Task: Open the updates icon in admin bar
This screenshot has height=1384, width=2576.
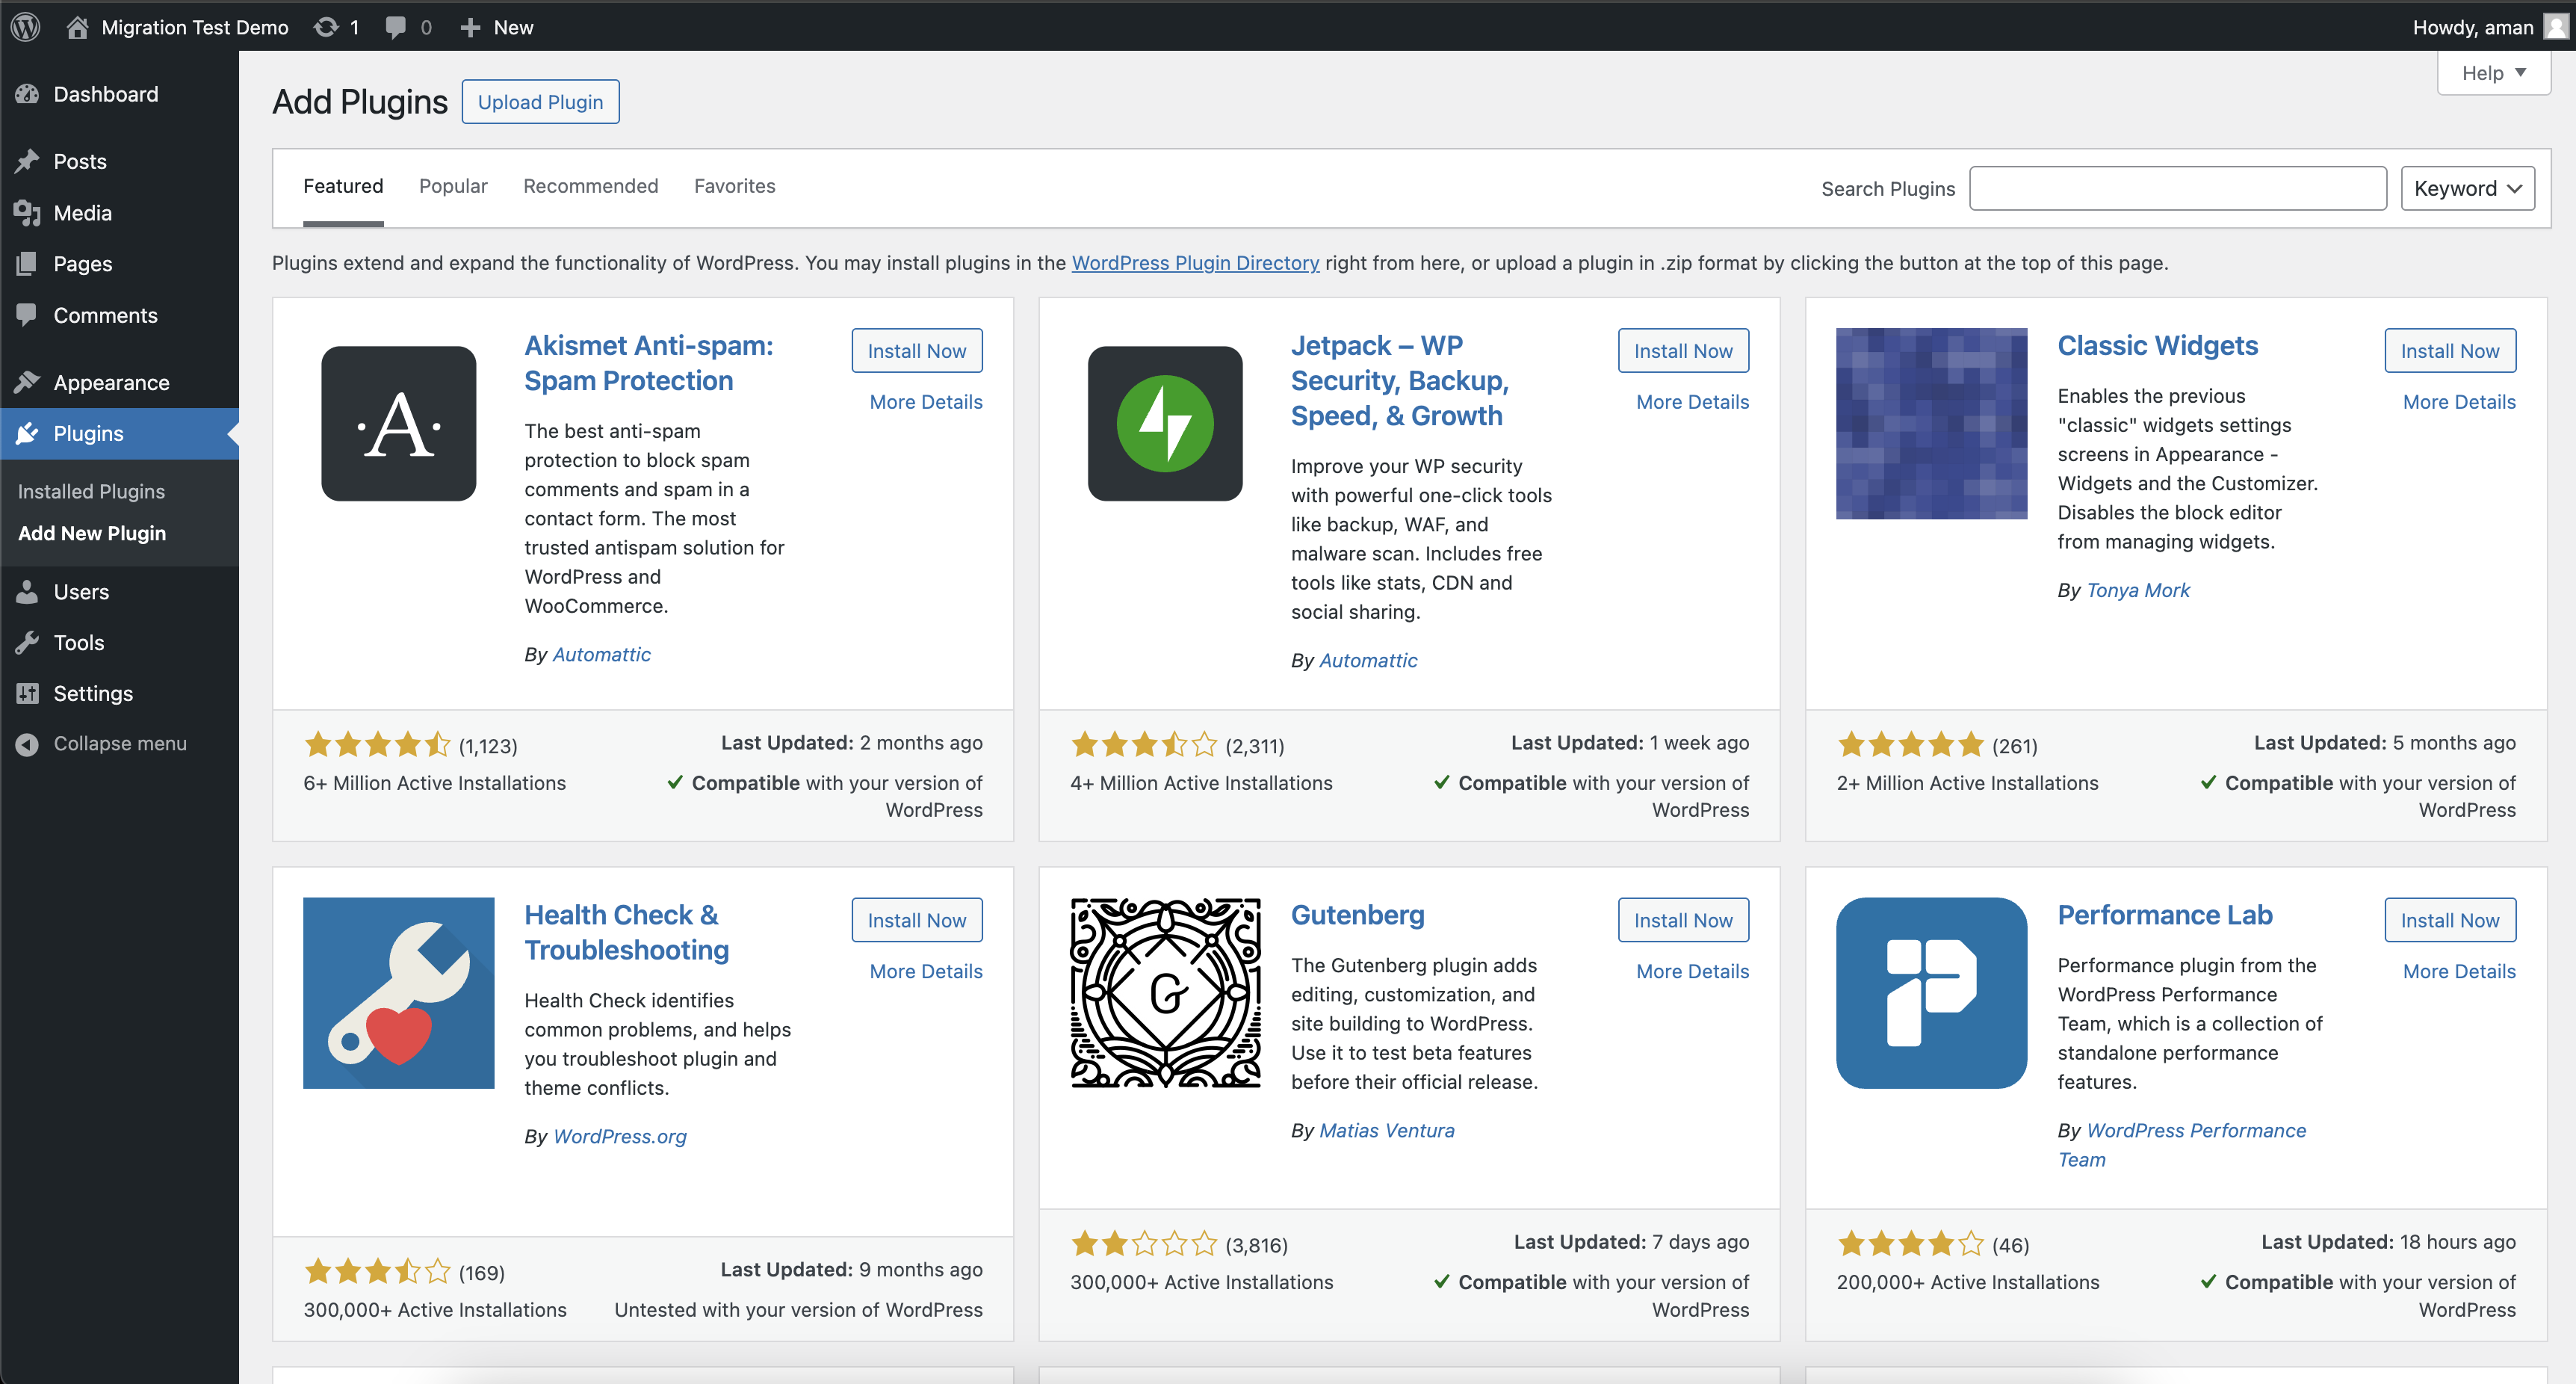Action: pyautogui.click(x=327, y=27)
